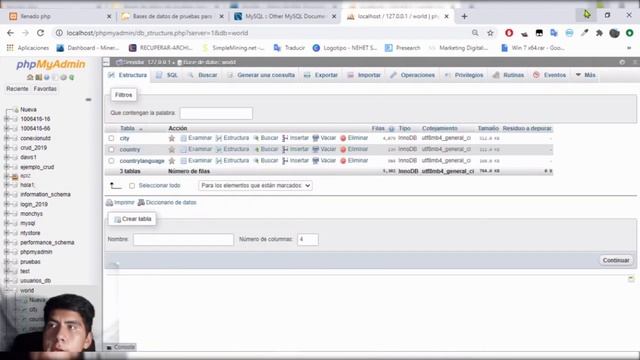The width and height of the screenshot is (640, 360).
Task: Expand the phpmyadmin database node
Action: pos(6,252)
